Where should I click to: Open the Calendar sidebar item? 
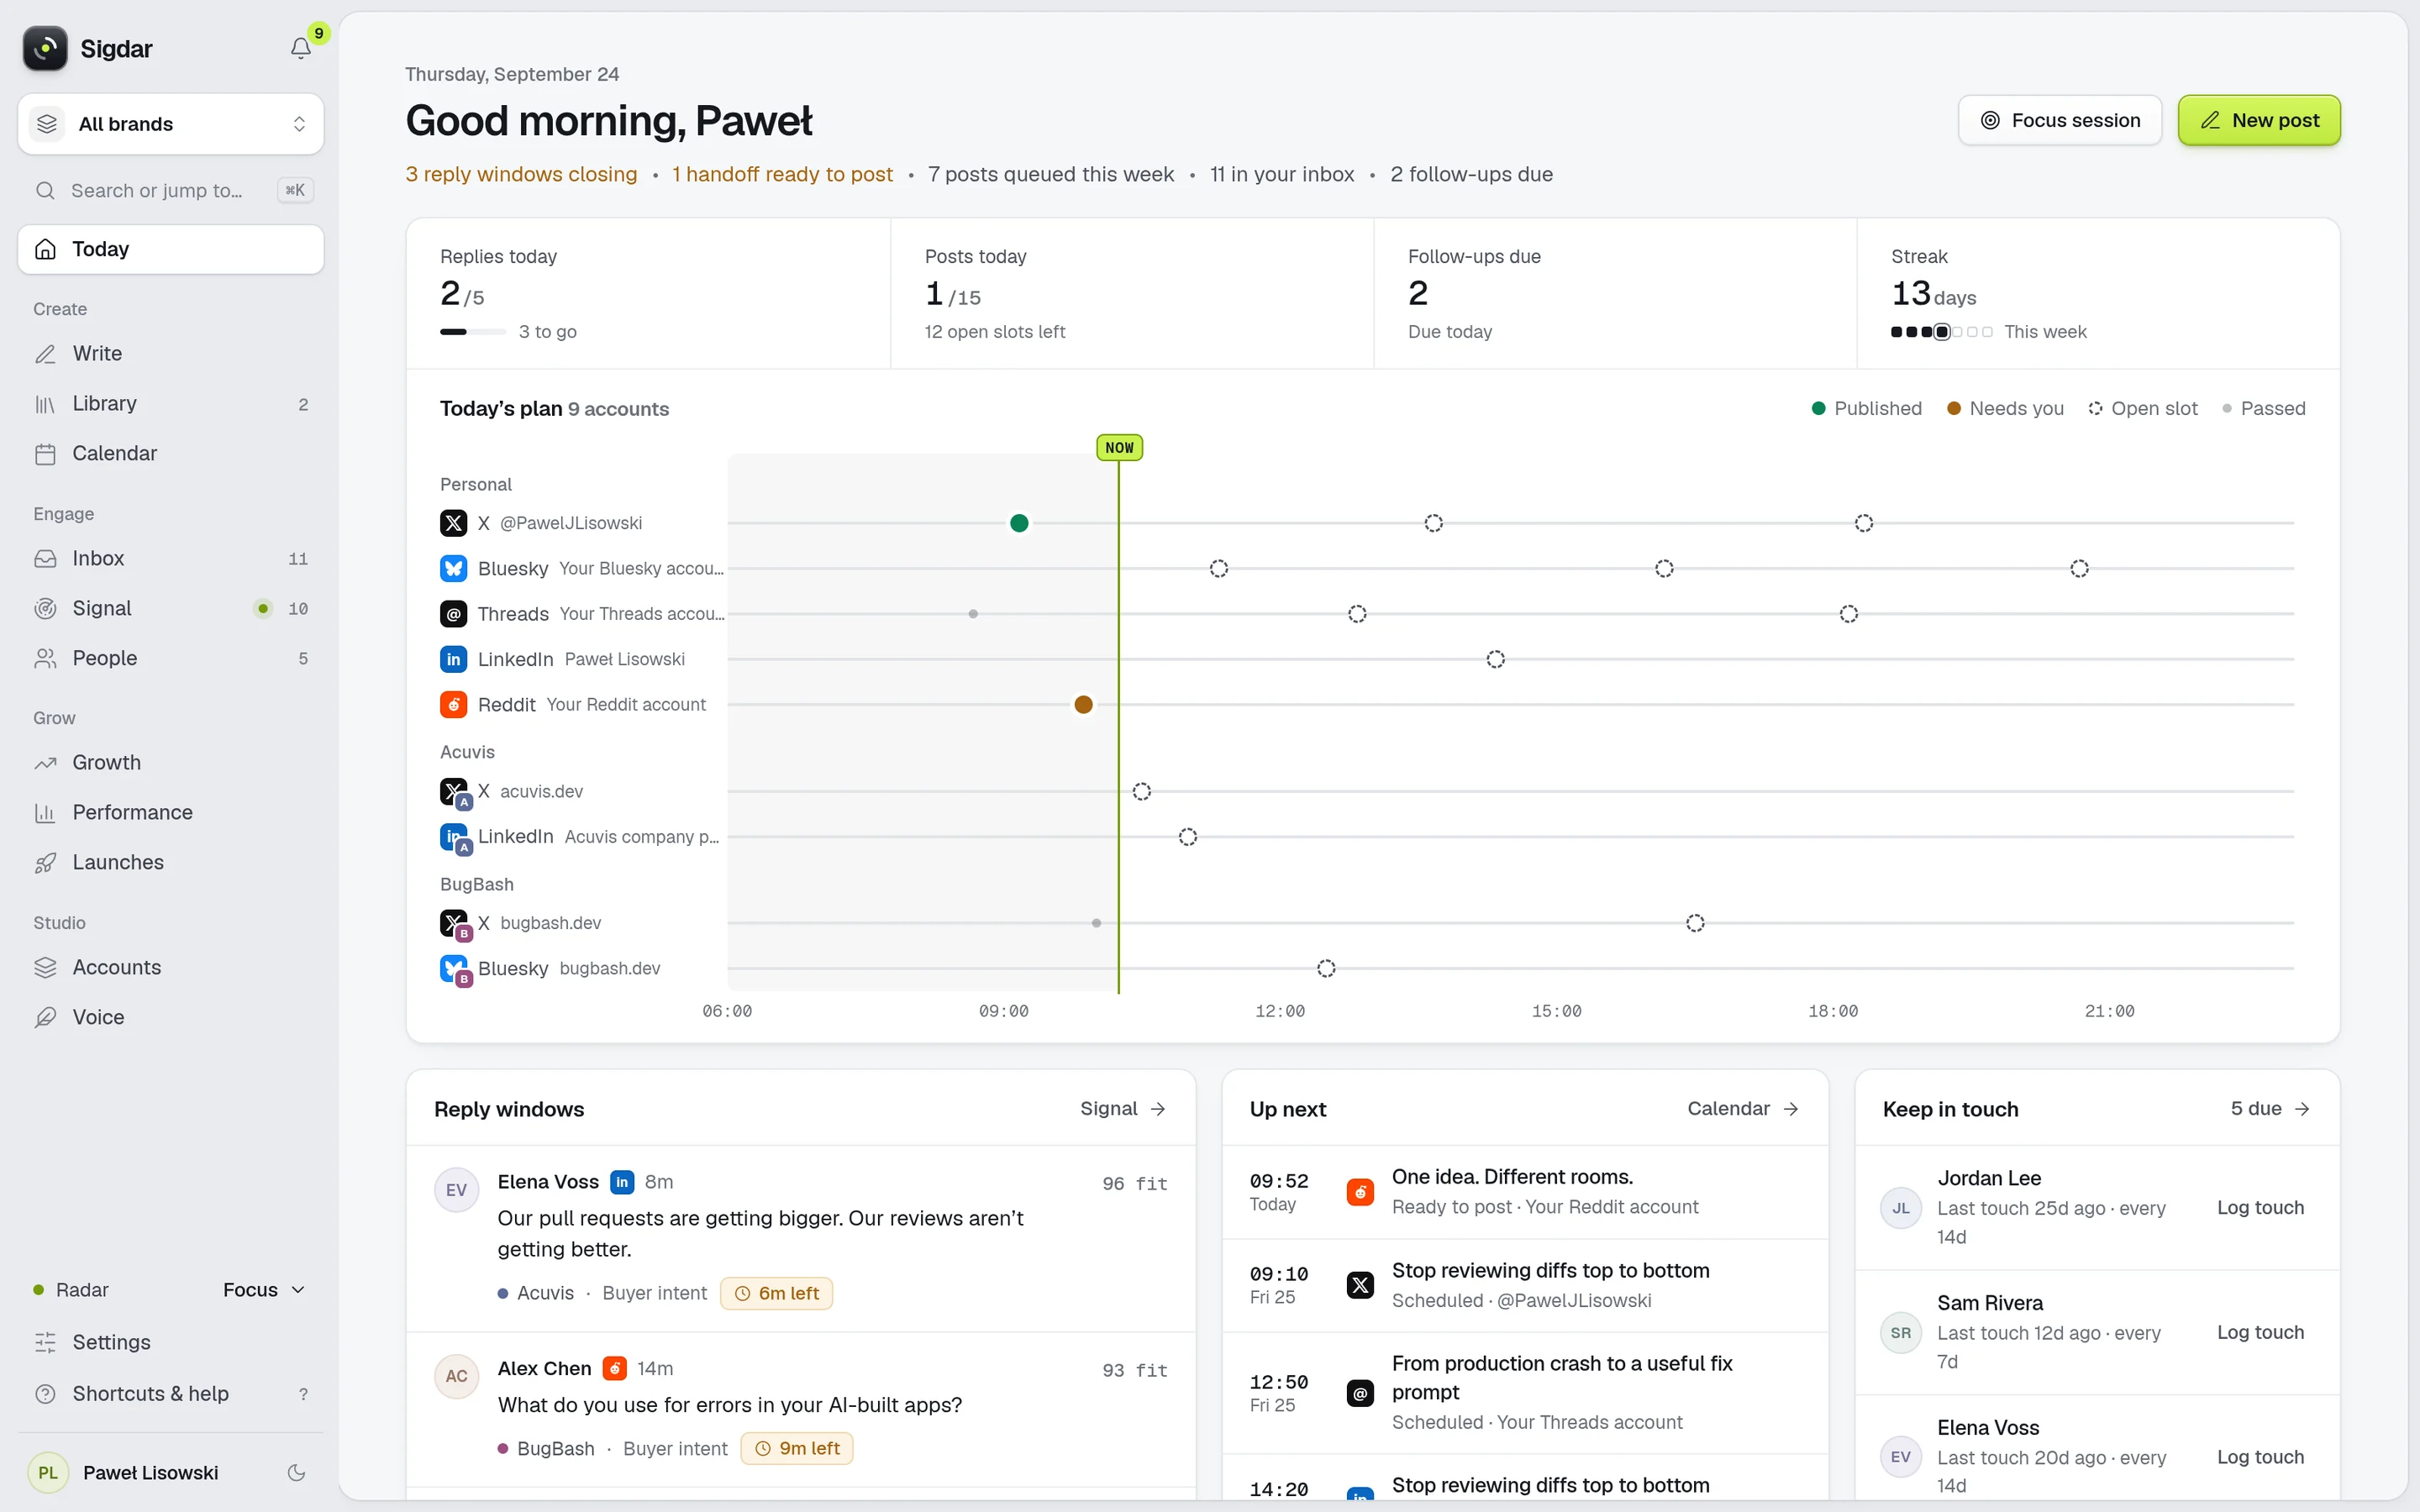171,454
